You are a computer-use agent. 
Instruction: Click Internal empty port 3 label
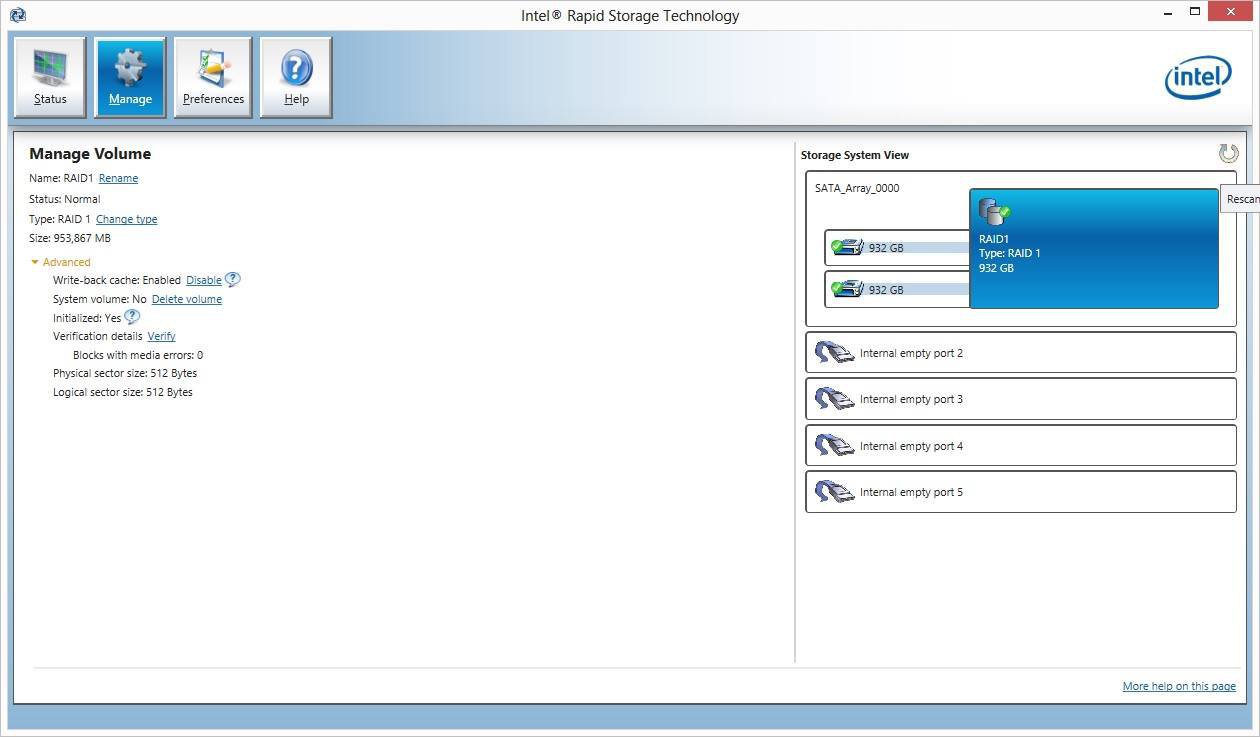[911, 399]
